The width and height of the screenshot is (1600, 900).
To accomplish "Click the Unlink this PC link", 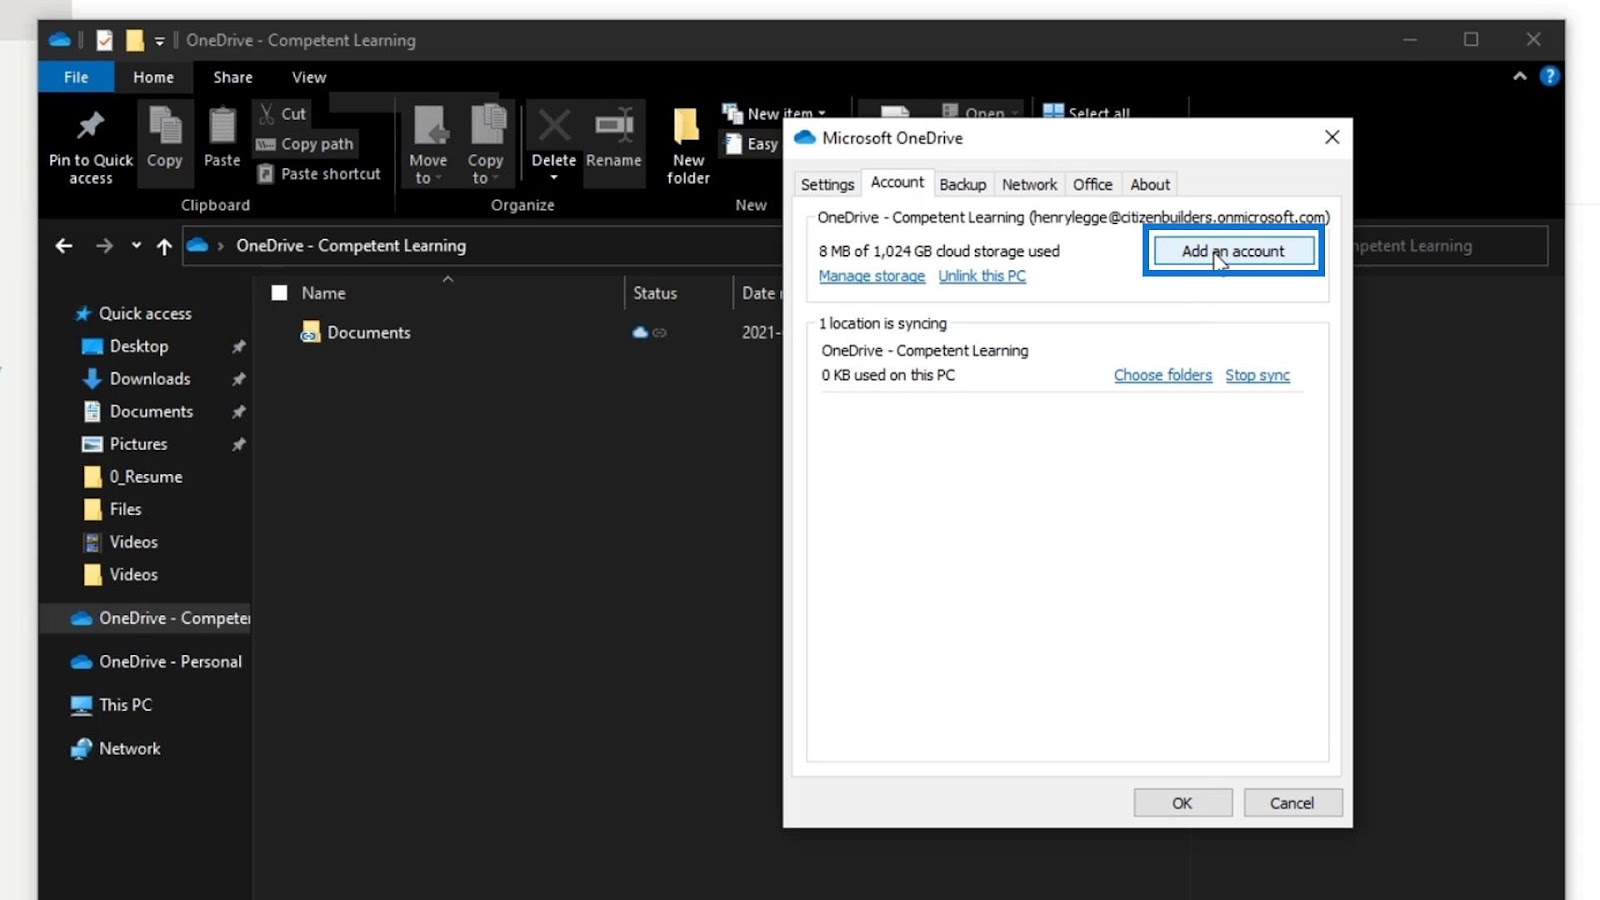I will pyautogui.click(x=981, y=276).
